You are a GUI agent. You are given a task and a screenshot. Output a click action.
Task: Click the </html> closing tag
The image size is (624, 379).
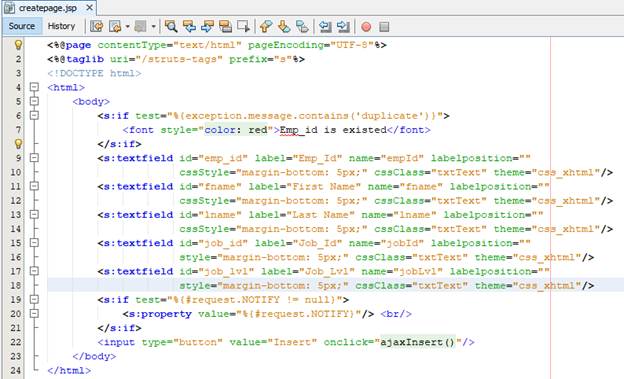69,370
